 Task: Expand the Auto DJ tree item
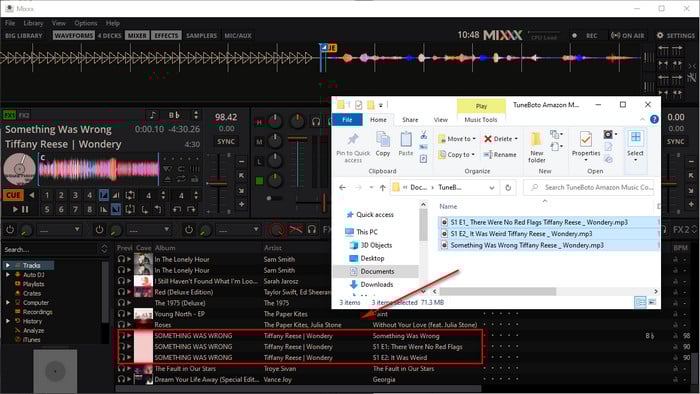coord(8,274)
